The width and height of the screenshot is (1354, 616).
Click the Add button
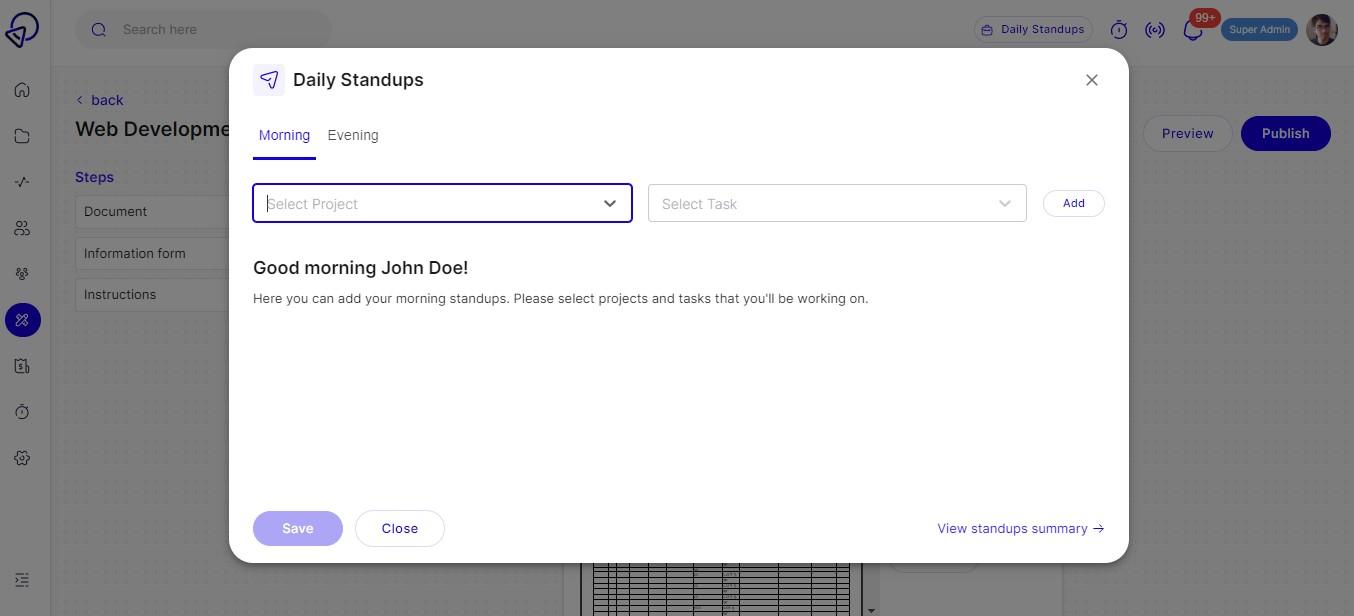tap(1072, 203)
